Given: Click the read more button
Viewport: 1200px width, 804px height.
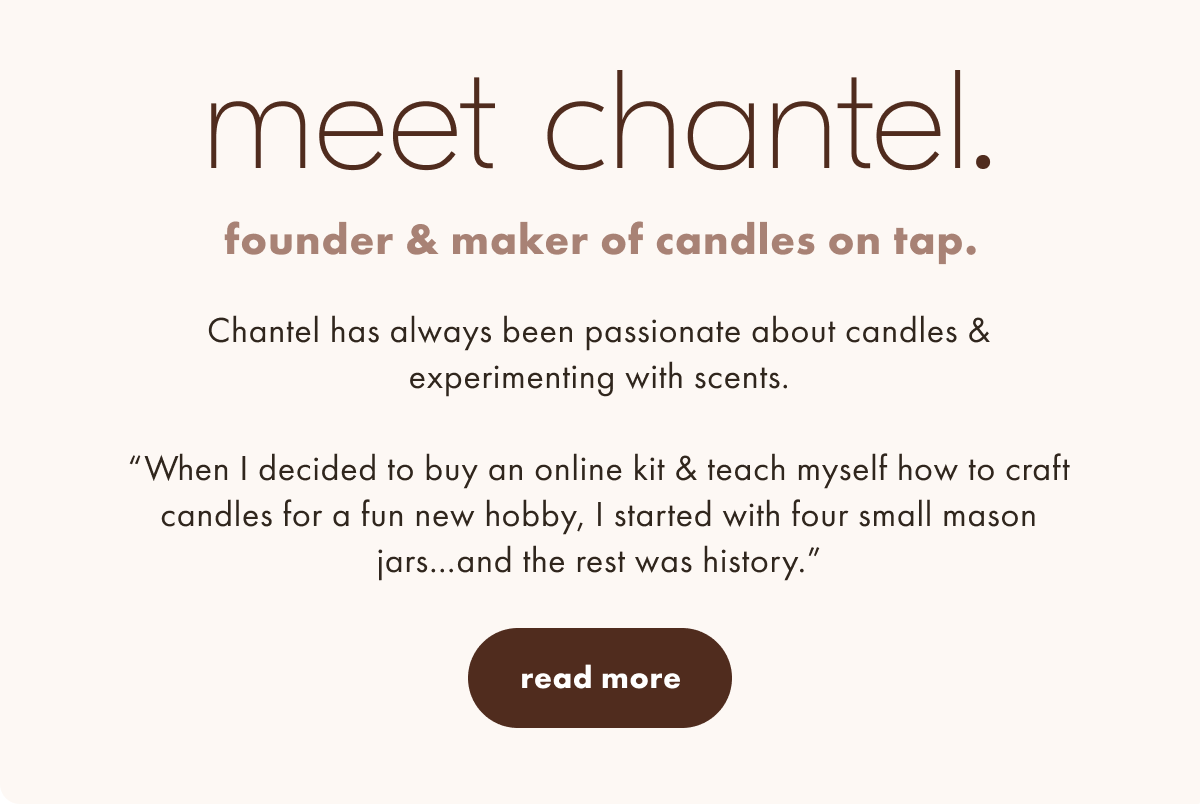Looking at the screenshot, I should click(600, 678).
